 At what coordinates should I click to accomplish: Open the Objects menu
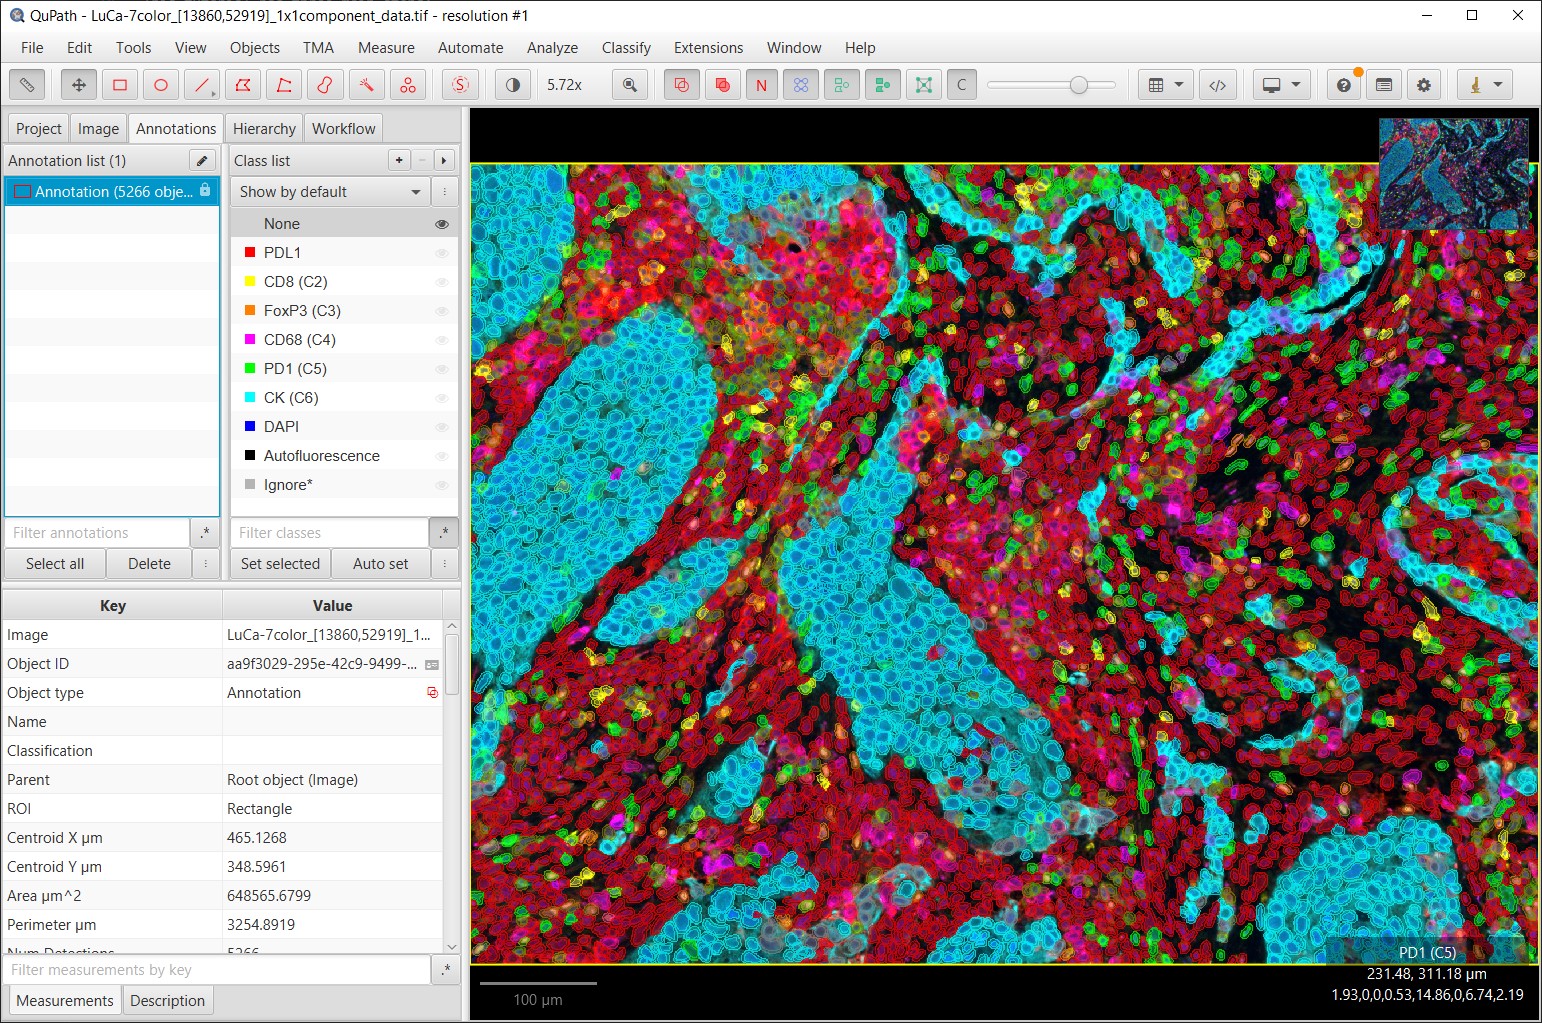pyautogui.click(x=255, y=48)
